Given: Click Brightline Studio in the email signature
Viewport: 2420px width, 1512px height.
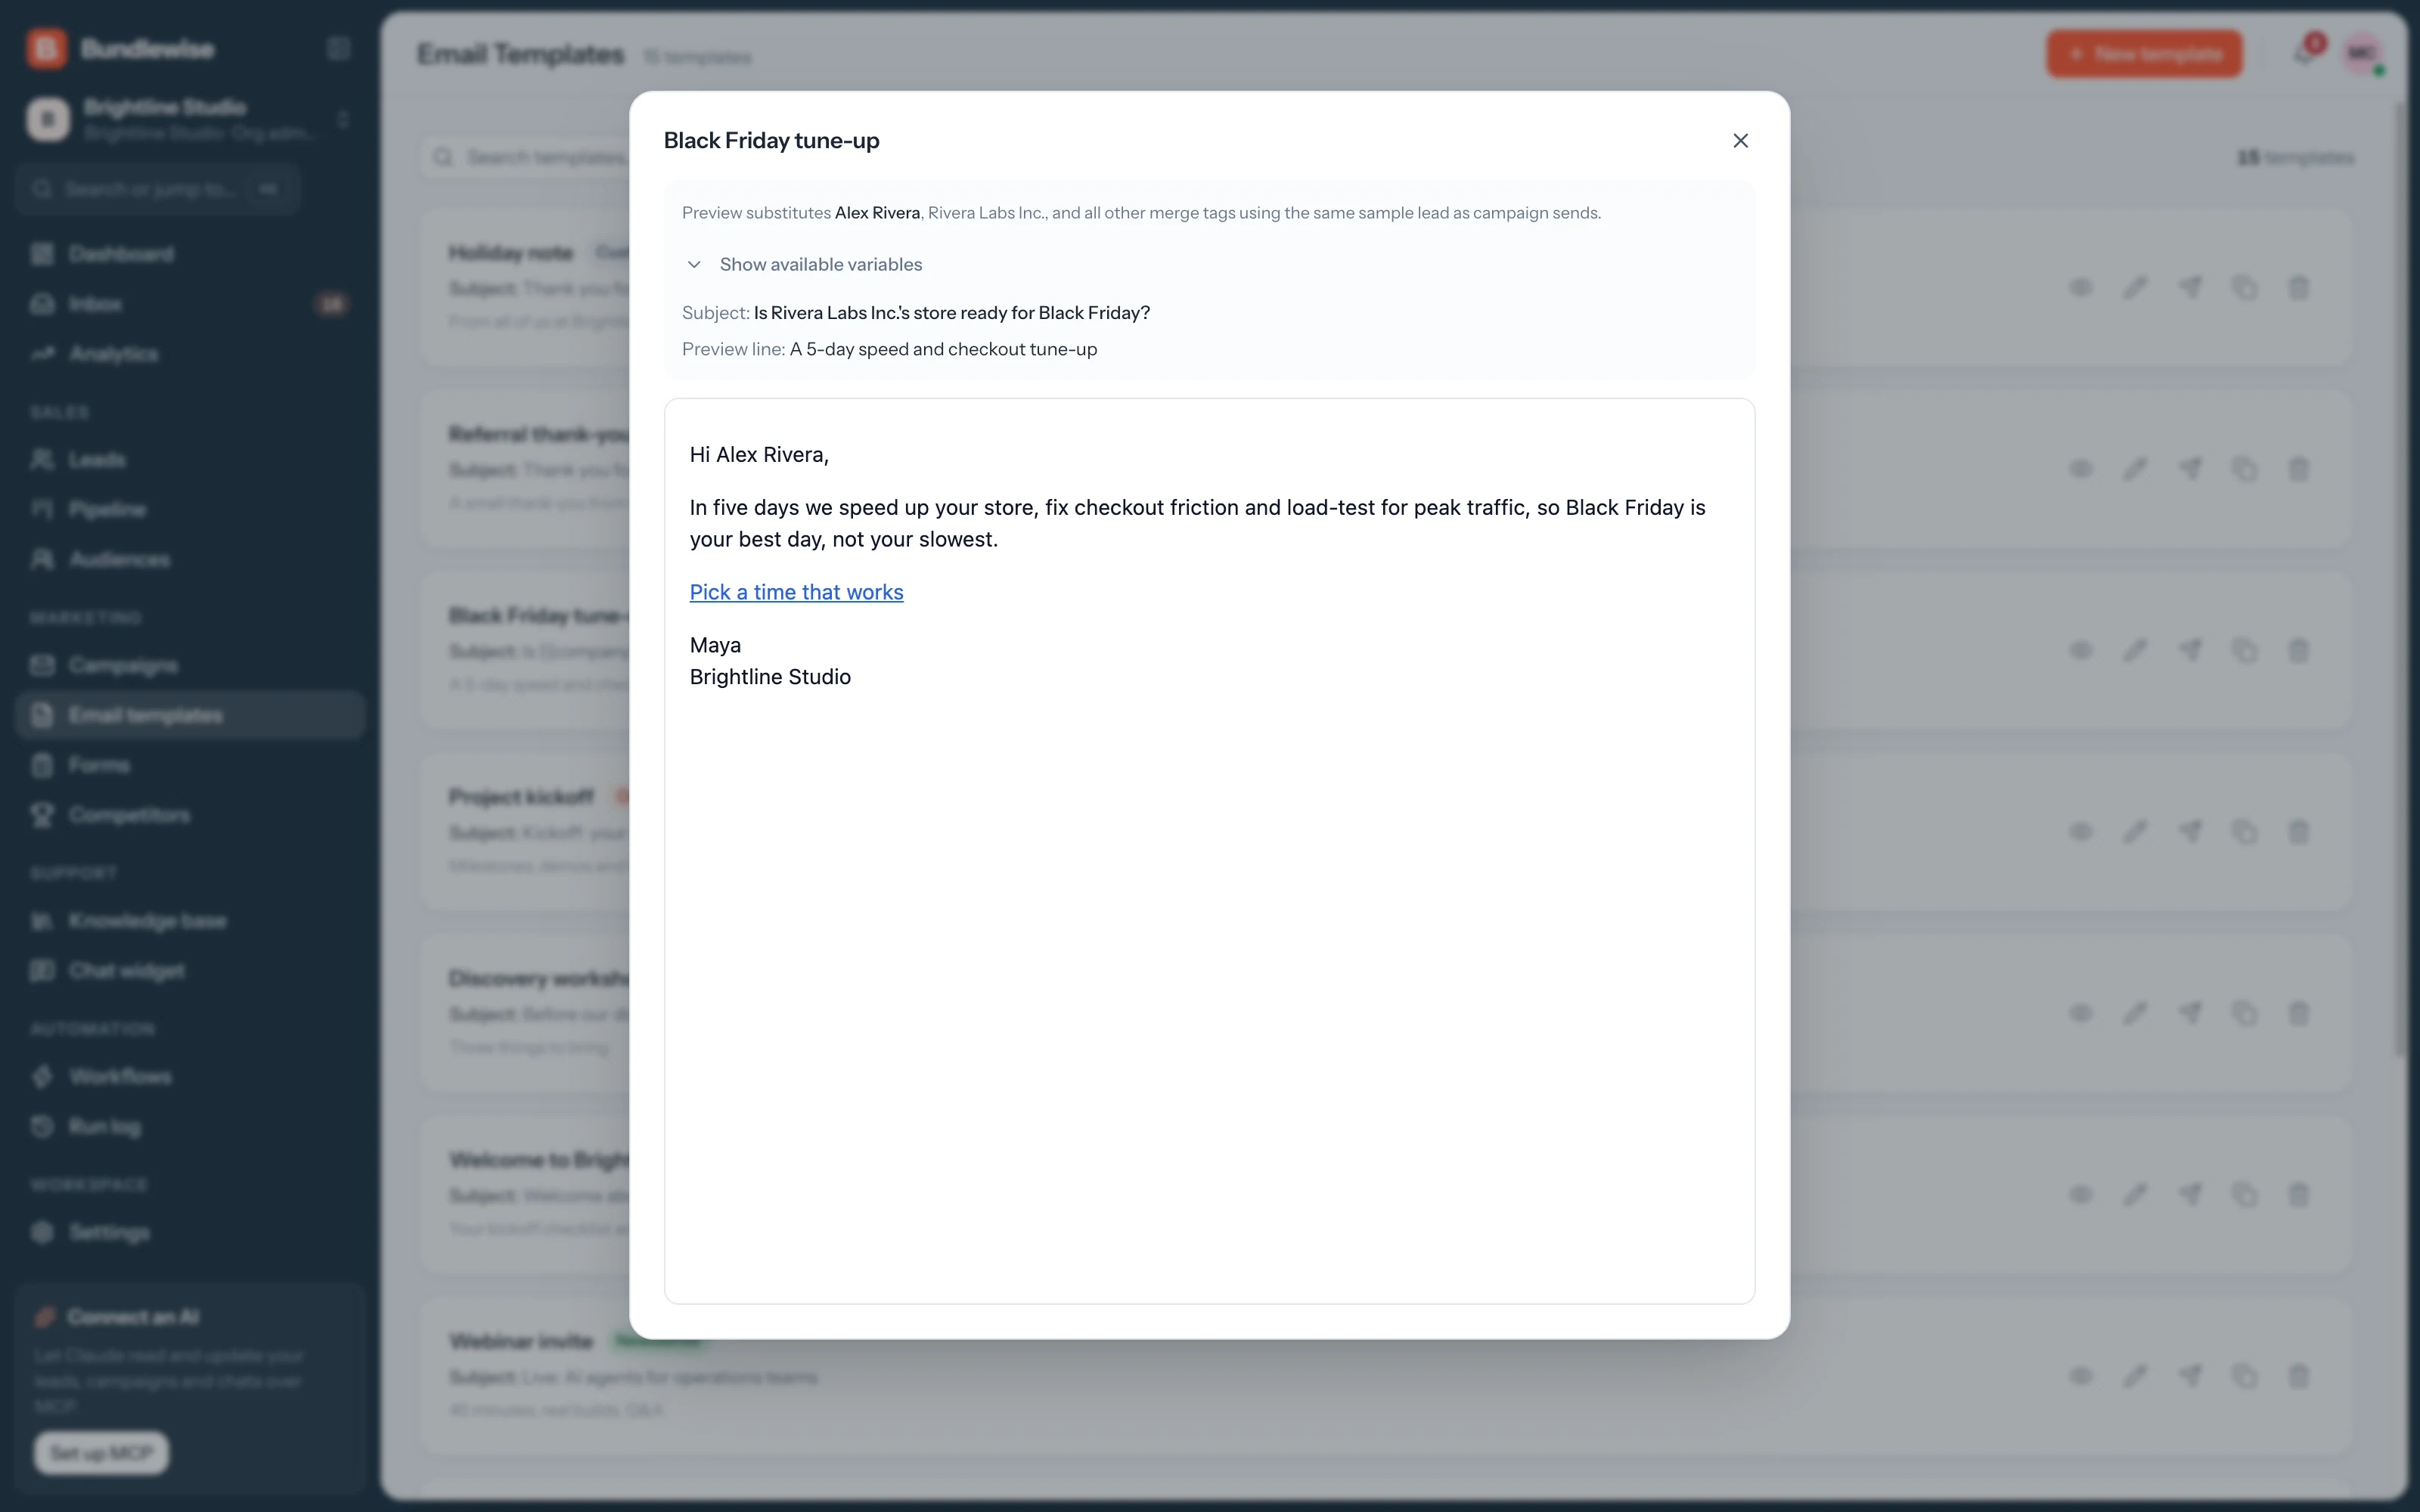Looking at the screenshot, I should (770, 677).
